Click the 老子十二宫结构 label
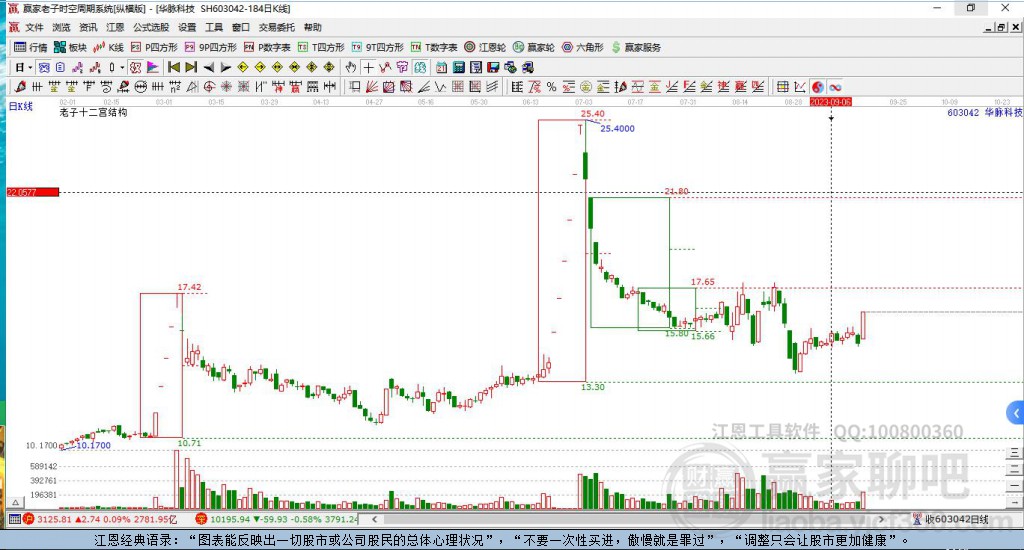The width and height of the screenshot is (1024, 550). (x=93, y=112)
